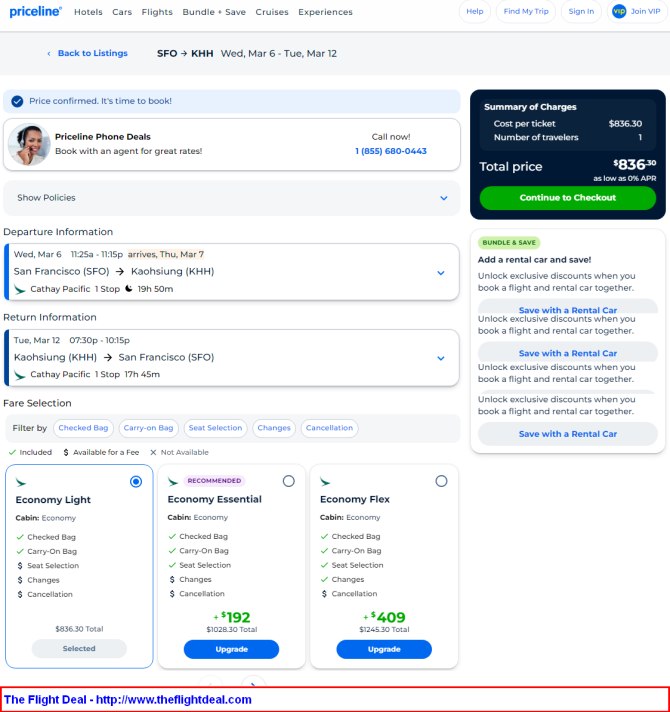Viewport: 670px width, 712px height.
Task: Click the Economy Light card airline logo
Action: pos(21,482)
